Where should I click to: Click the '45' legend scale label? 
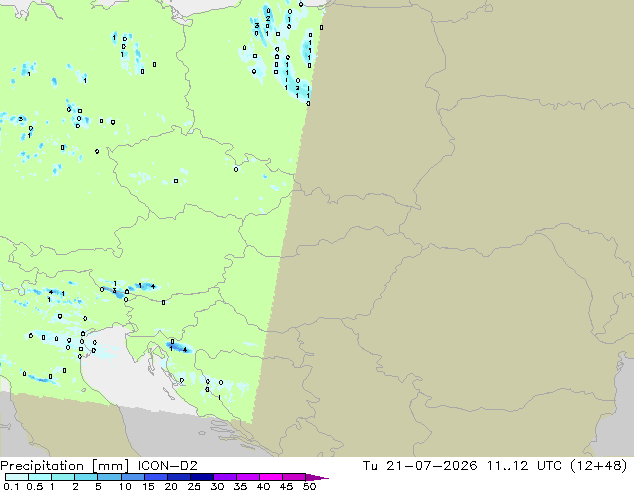coord(286,486)
